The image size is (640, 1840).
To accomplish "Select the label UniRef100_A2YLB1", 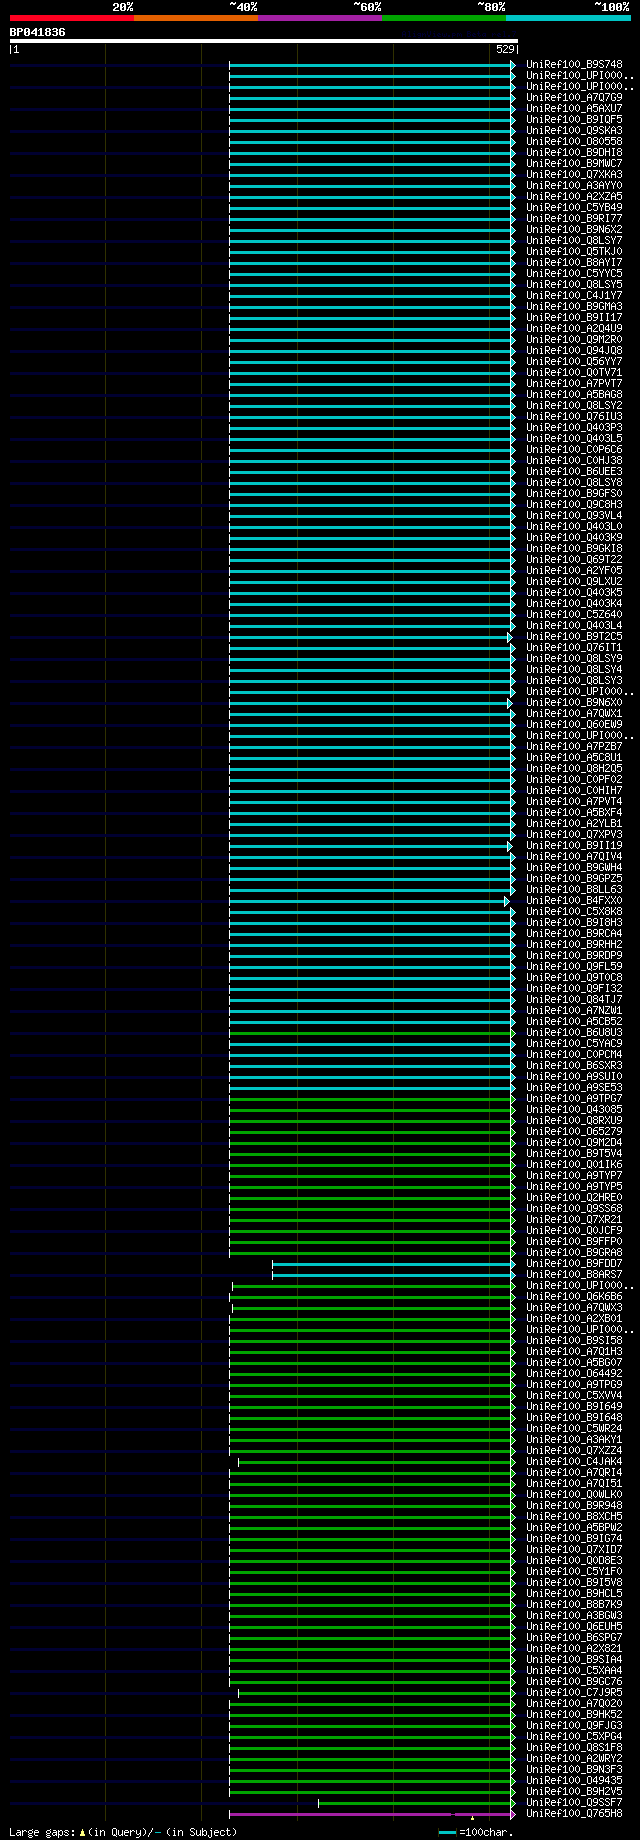I will [x=574, y=824].
